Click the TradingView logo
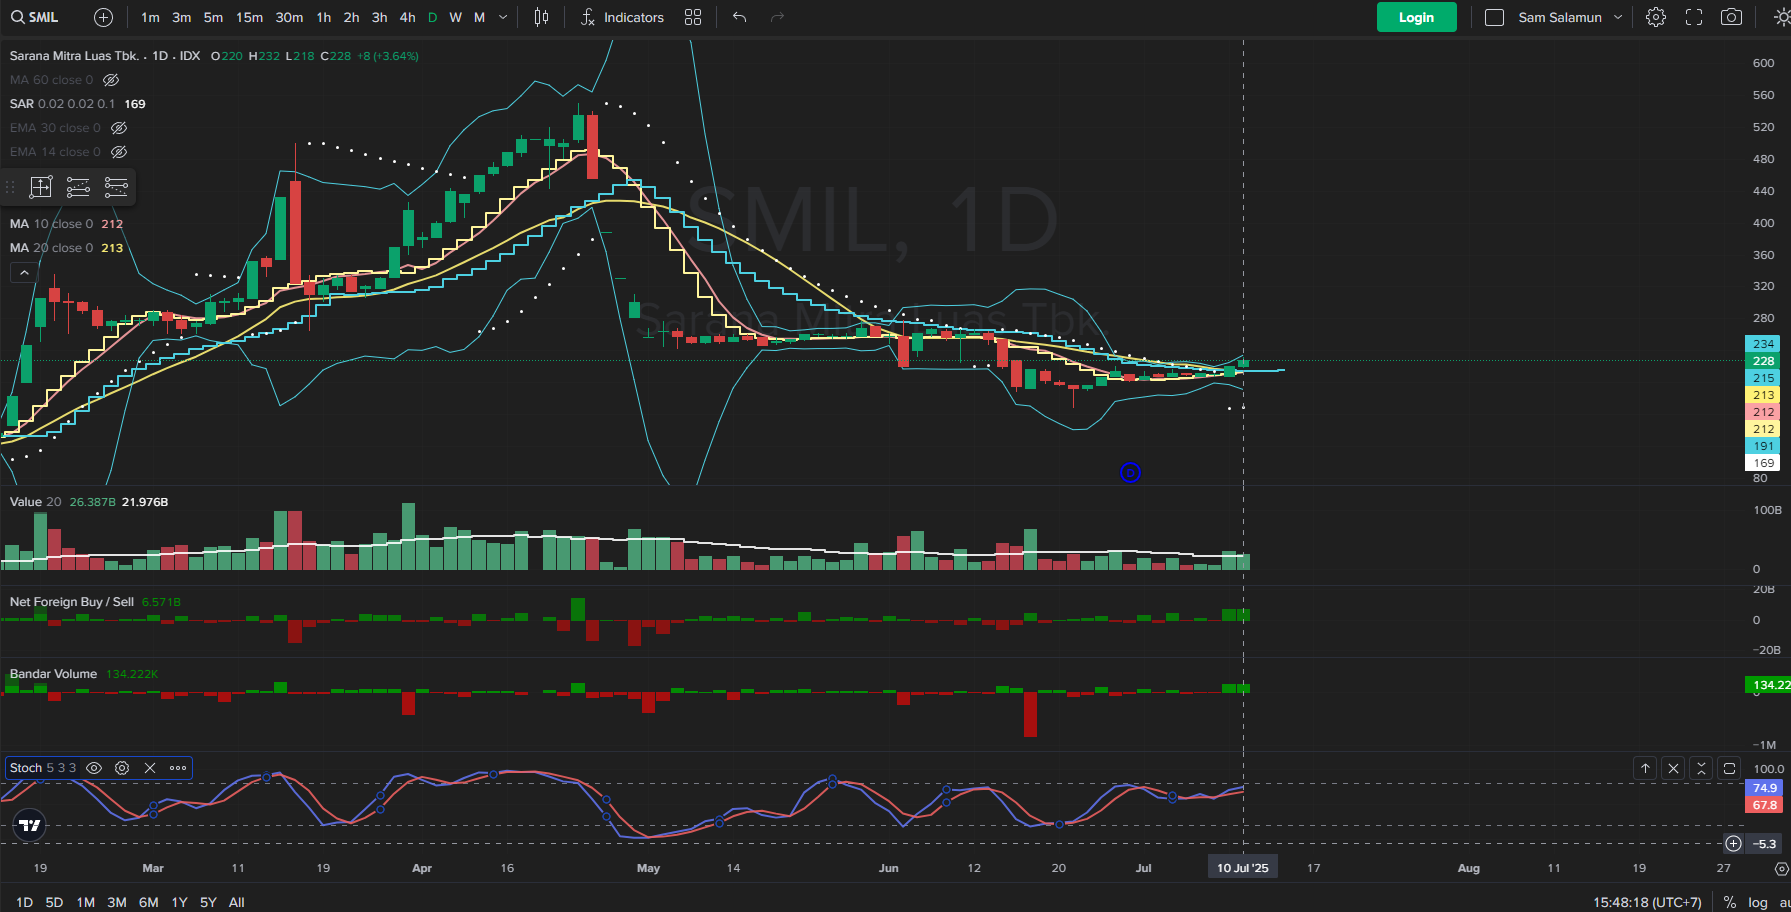The image size is (1791, 912). pos(30,825)
